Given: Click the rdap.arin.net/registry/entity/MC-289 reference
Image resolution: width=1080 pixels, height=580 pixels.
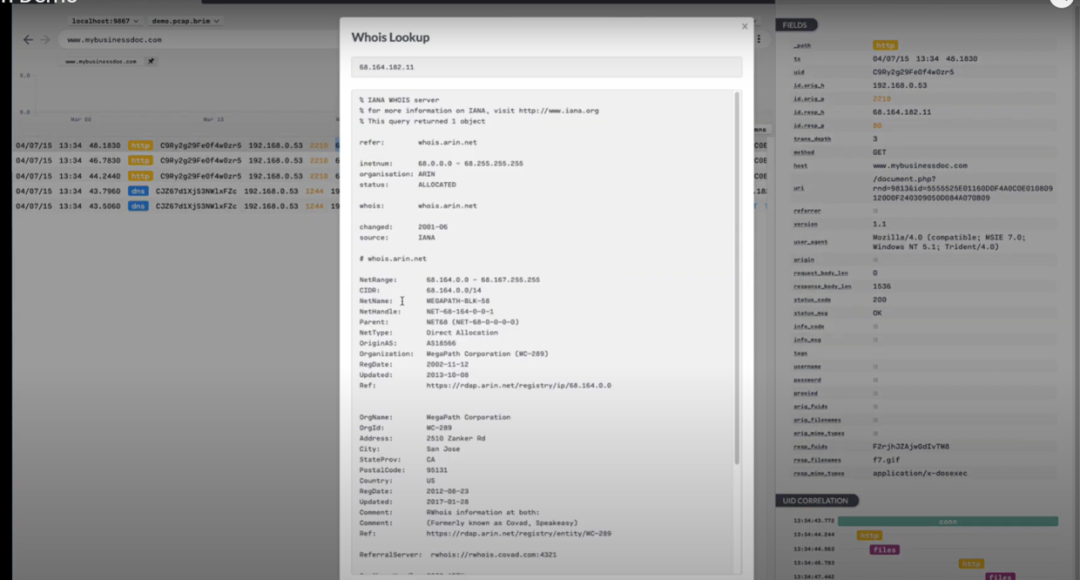Looking at the screenshot, I should [x=519, y=534].
